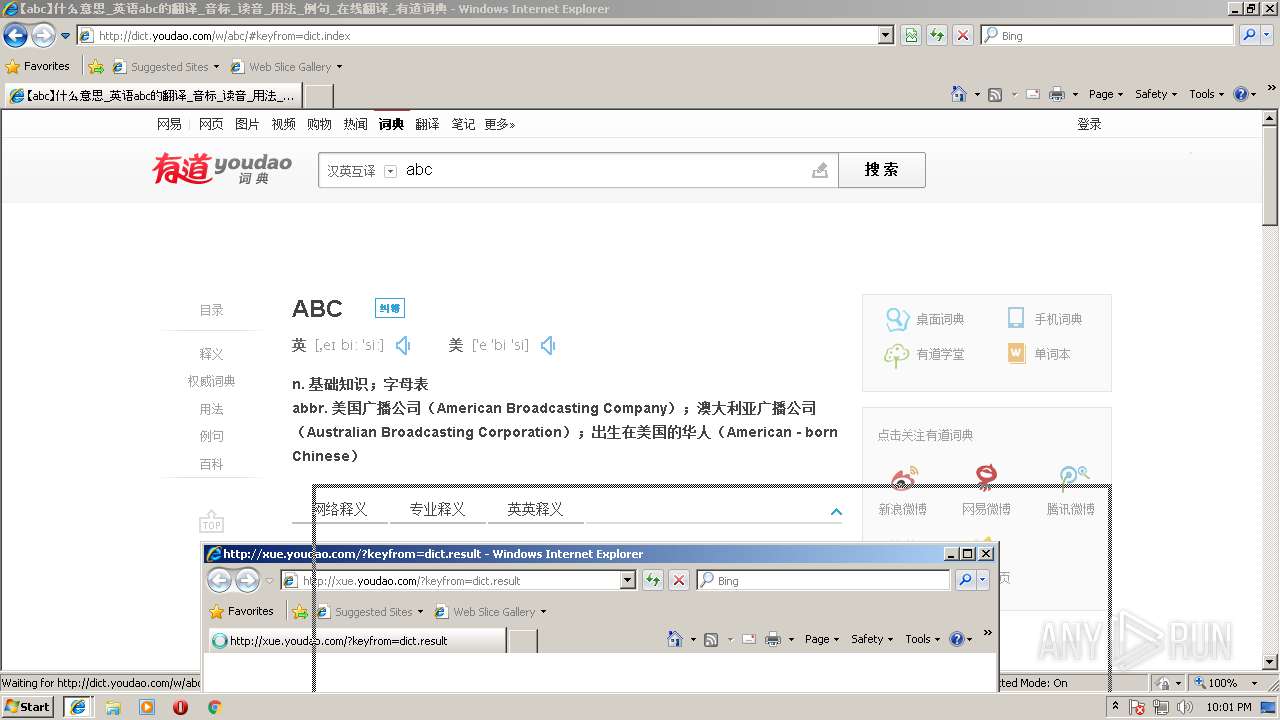This screenshot has height=720, width=1280.
Task: Click the 纠错 correction badge next to ABC
Action: coord(390,308)
